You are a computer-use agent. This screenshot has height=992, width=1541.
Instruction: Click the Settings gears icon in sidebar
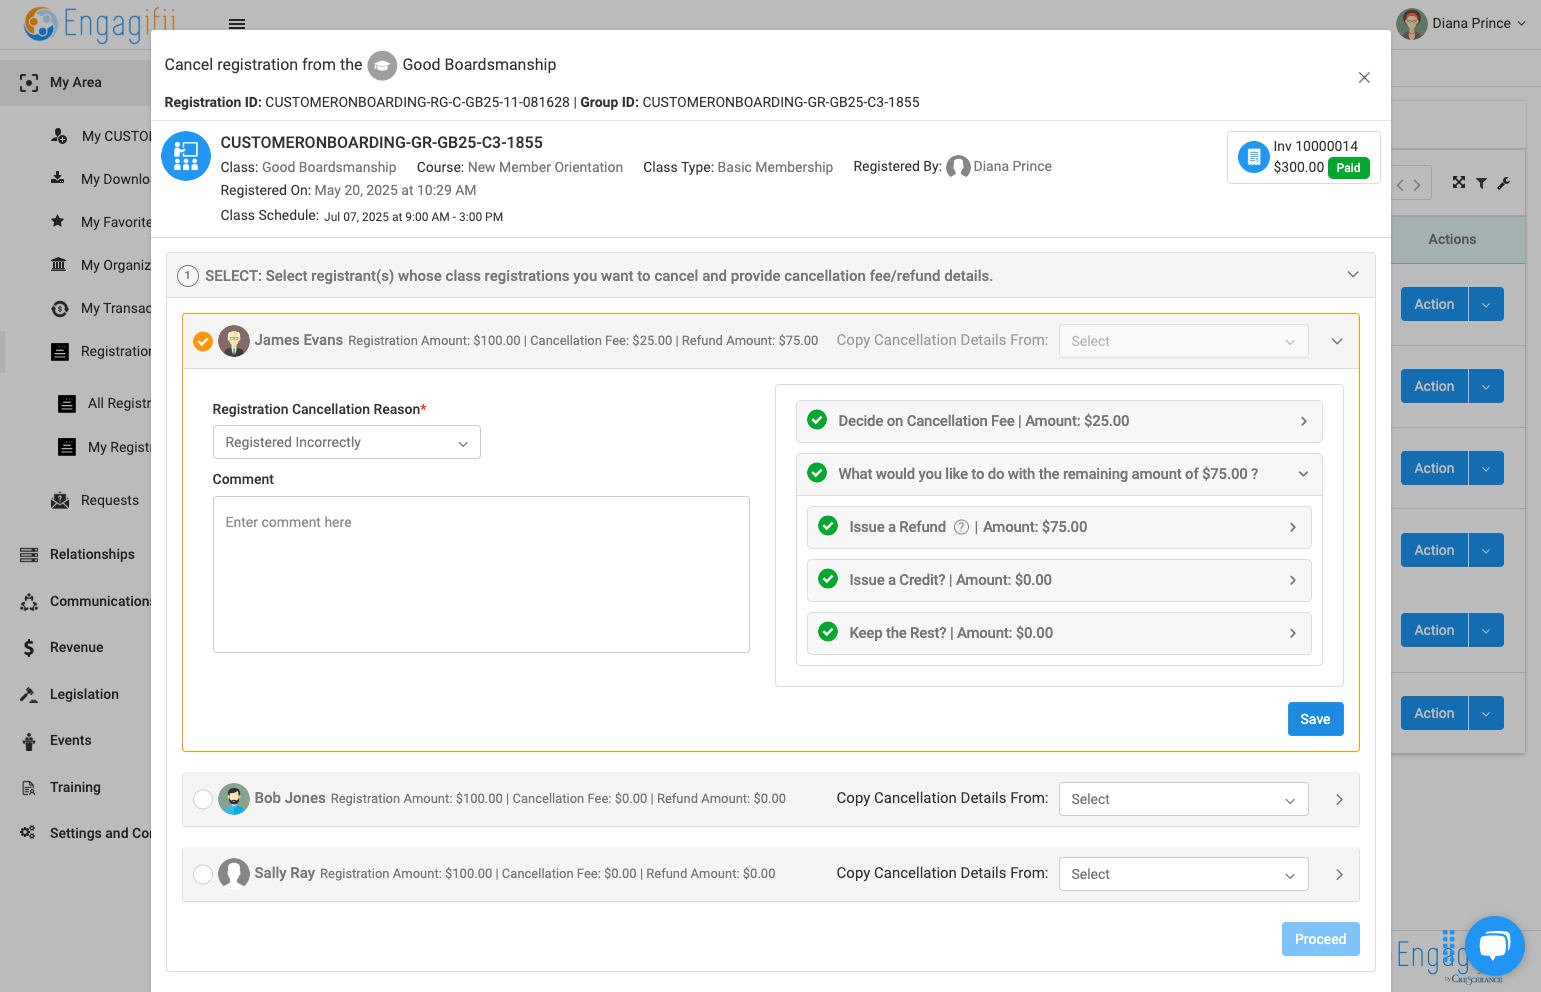point(28,834)
